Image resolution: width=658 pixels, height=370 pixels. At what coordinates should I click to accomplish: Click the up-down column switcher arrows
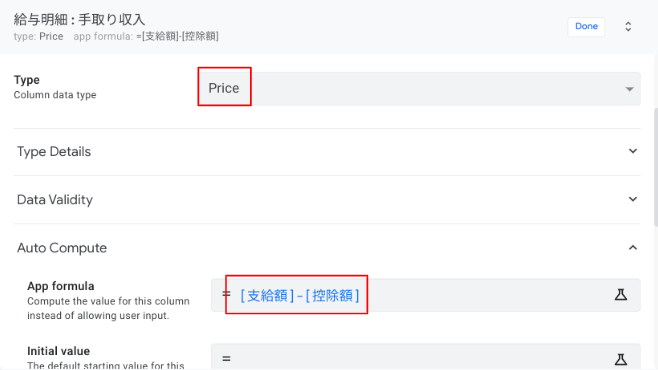pyautogui.click(x=628, y=26)
